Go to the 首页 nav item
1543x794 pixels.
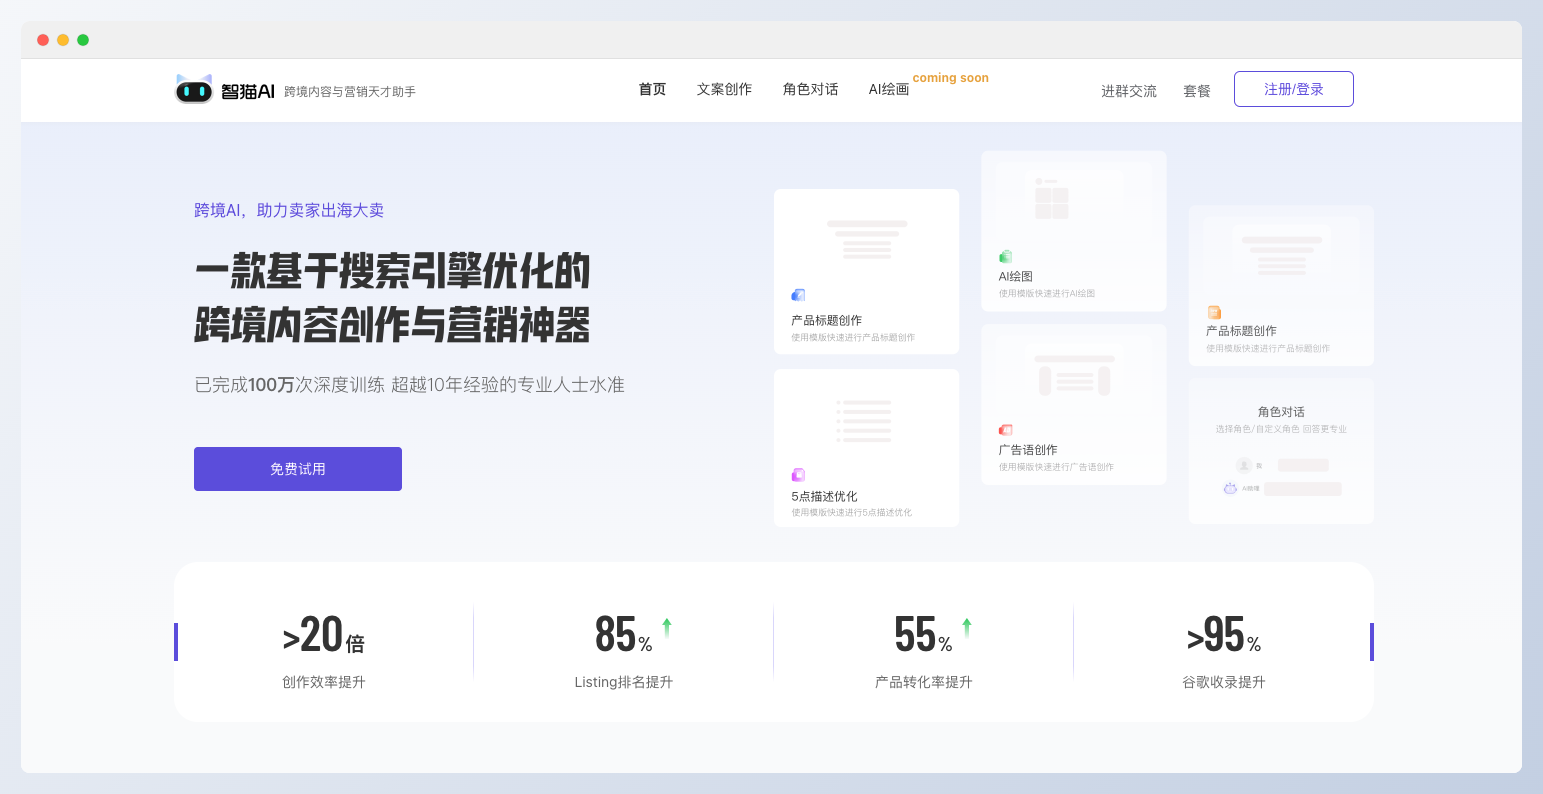652,89
